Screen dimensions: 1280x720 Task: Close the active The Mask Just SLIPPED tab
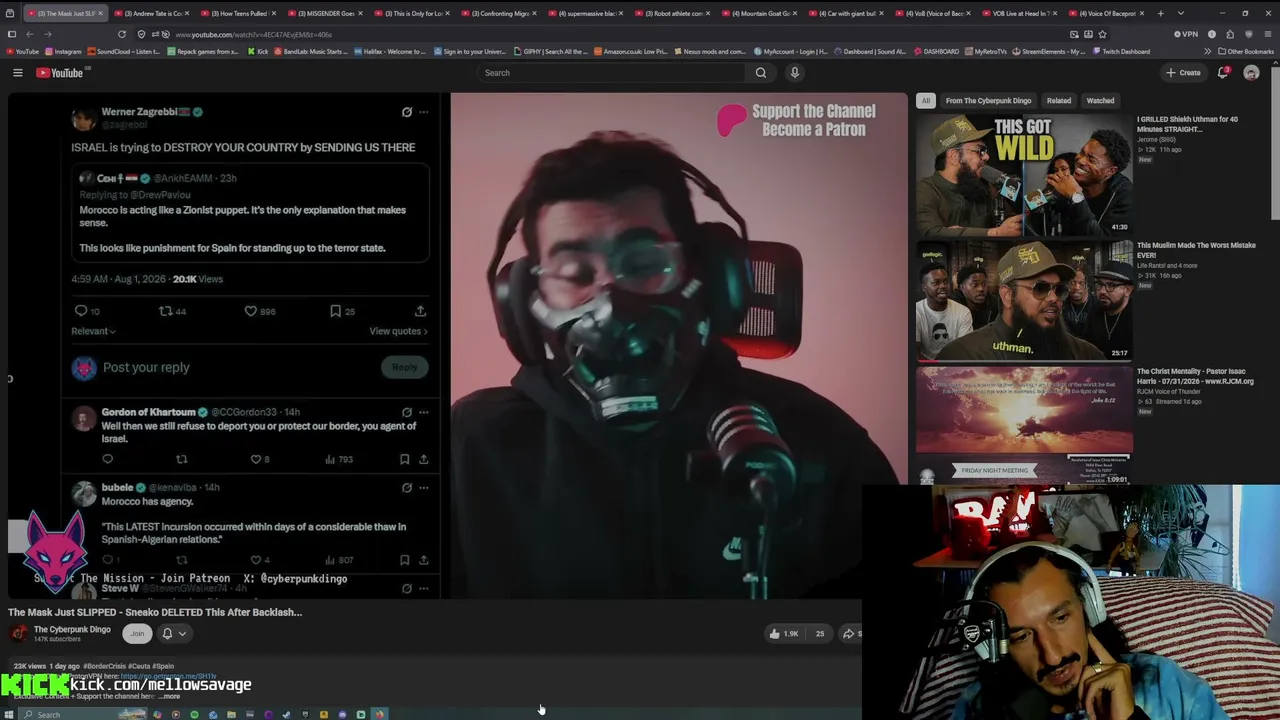coord(100,13)
